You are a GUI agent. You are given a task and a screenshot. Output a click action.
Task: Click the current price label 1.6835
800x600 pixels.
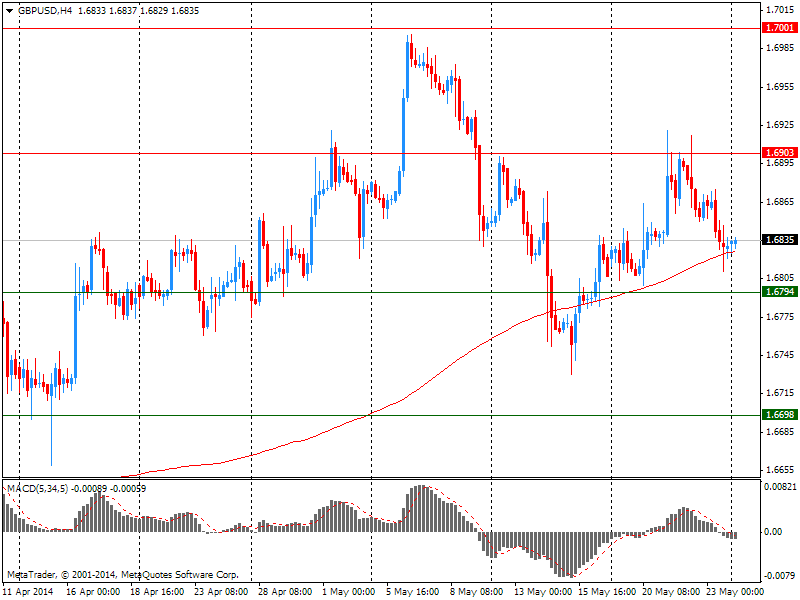pos(780,240)
